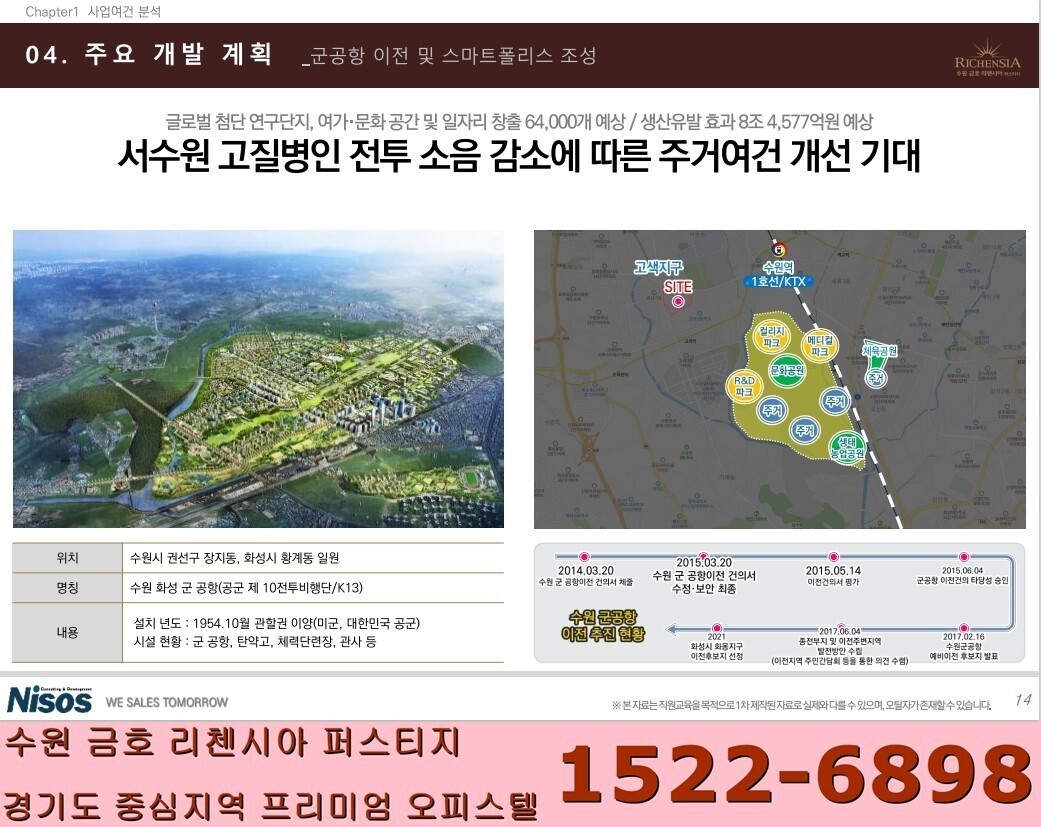Select the green 문화공원 circle on the map
Viewport: 1041px width, 827px height.
pyautogui.click(x=787, y=370)
